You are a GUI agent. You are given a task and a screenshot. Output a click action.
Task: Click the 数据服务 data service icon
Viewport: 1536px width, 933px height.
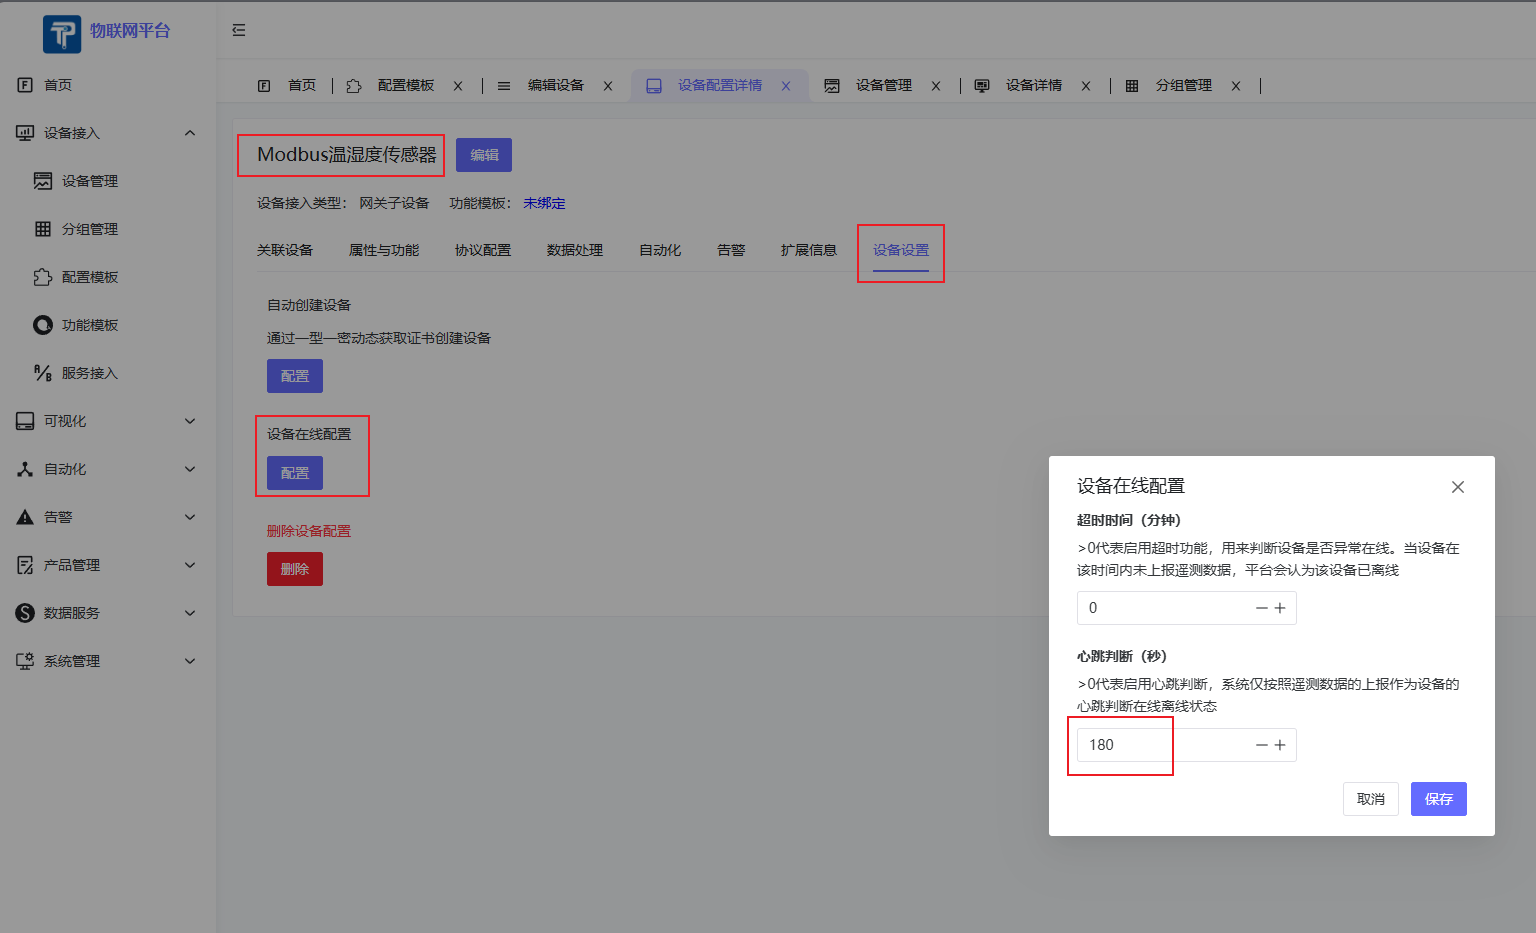24,613
